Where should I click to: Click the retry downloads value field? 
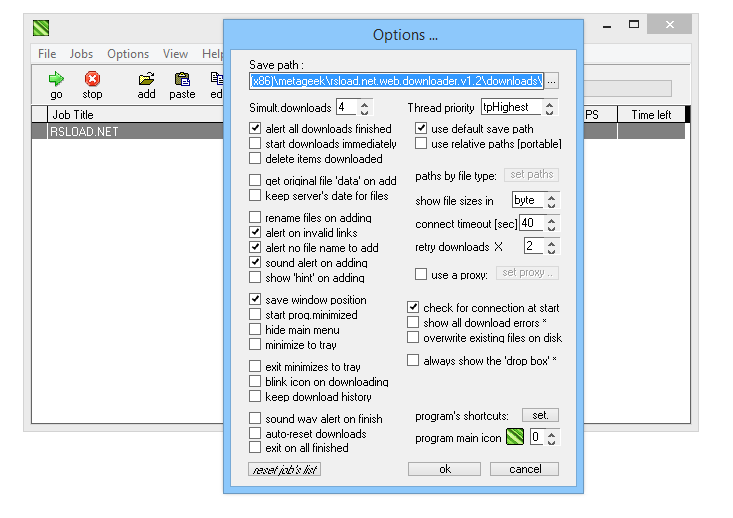click(534, 246)
